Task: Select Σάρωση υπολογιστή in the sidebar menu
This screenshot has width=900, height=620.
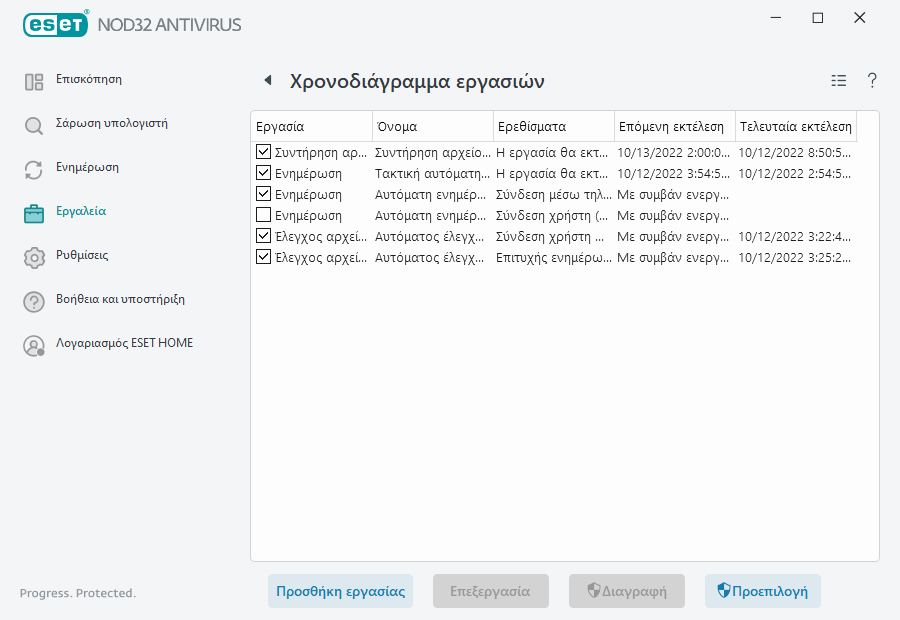Action: [x=110, y=123]
